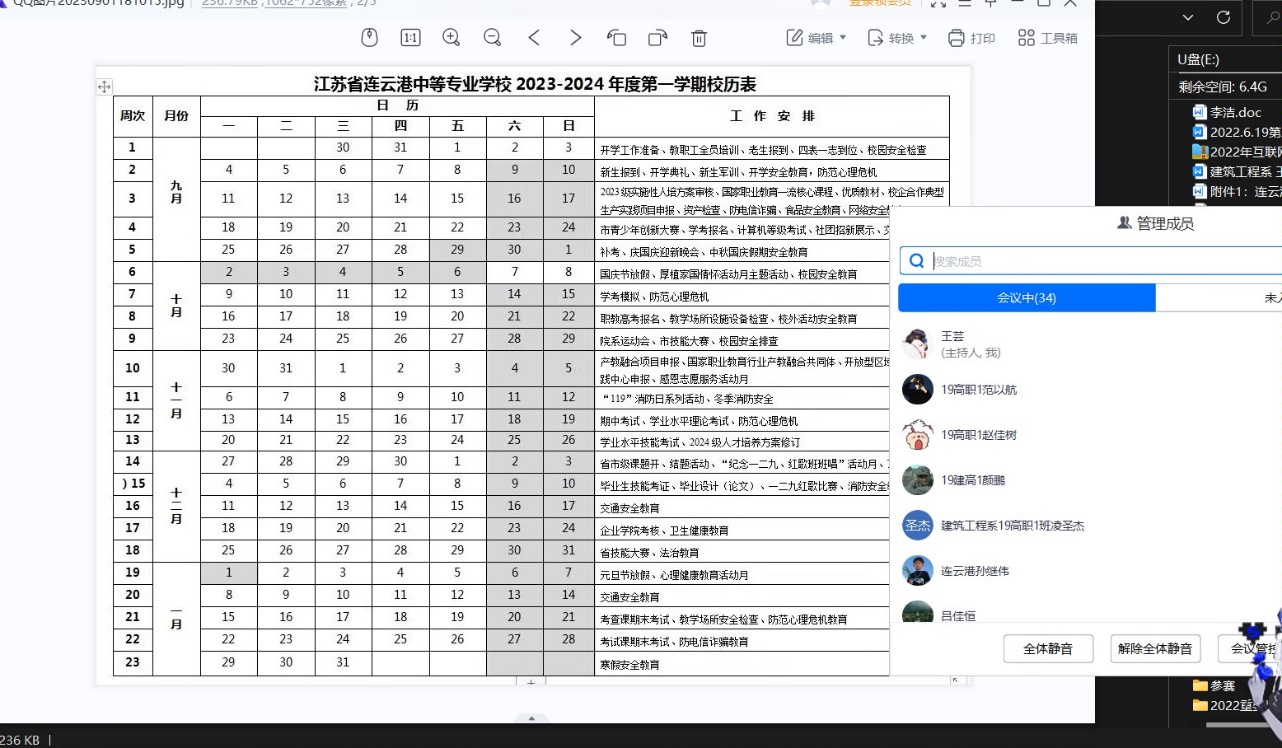1282x748 pixels.
Task: Click the 圣杰 avatar icon
Action: [917, 525]
